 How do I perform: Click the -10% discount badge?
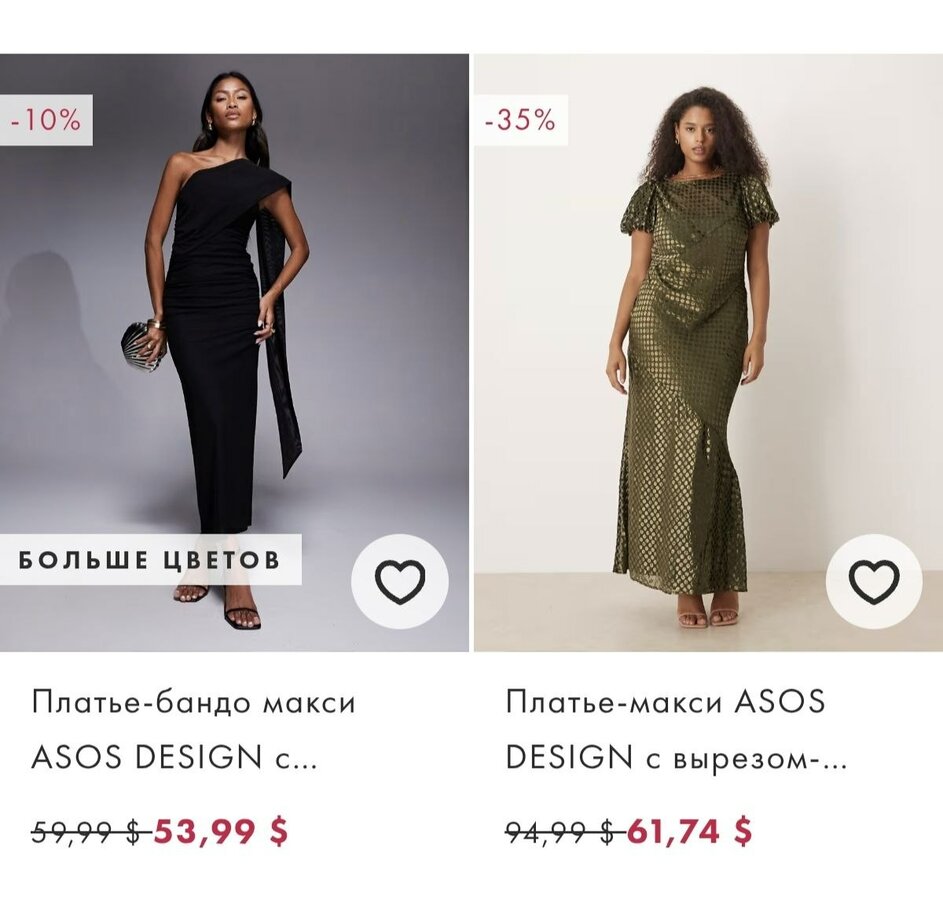(46, 120)
